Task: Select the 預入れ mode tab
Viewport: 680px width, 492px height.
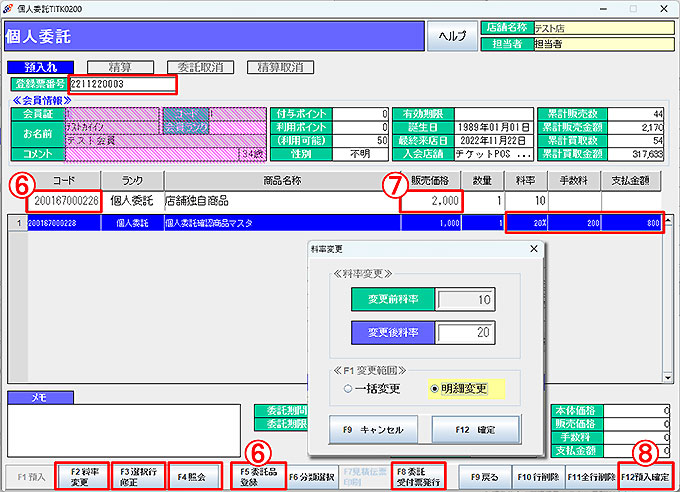Action: (40, 67)
